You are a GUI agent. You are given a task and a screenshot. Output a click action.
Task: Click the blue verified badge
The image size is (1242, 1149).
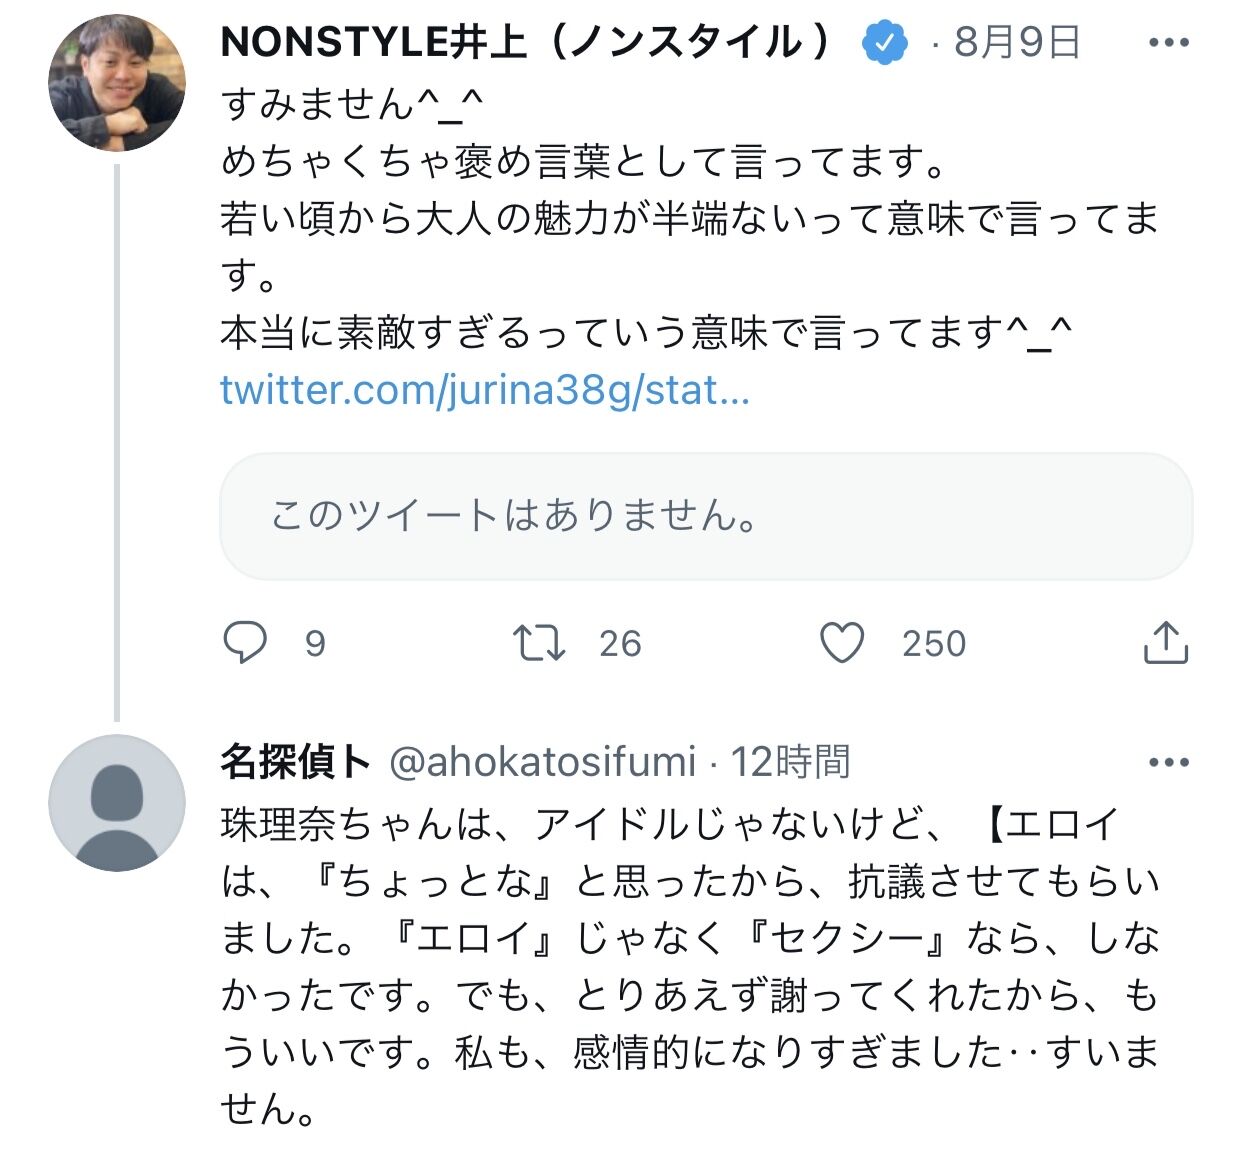[885, 43]
